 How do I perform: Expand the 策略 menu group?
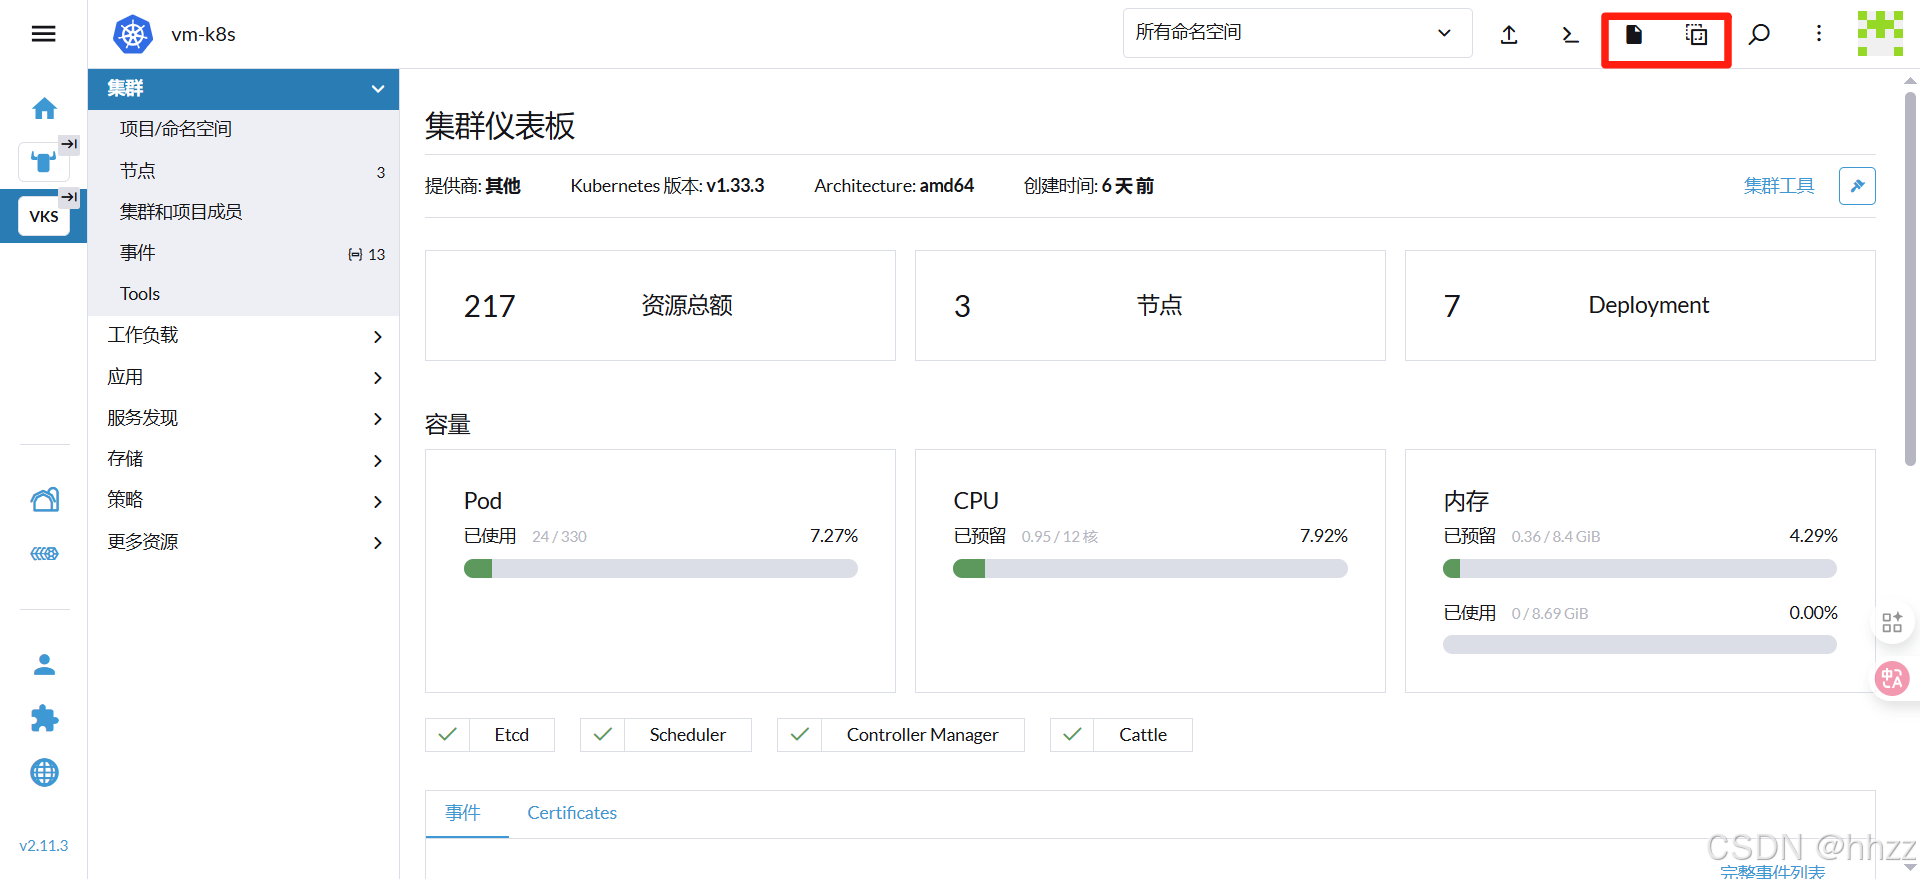(x=243, y=500)
